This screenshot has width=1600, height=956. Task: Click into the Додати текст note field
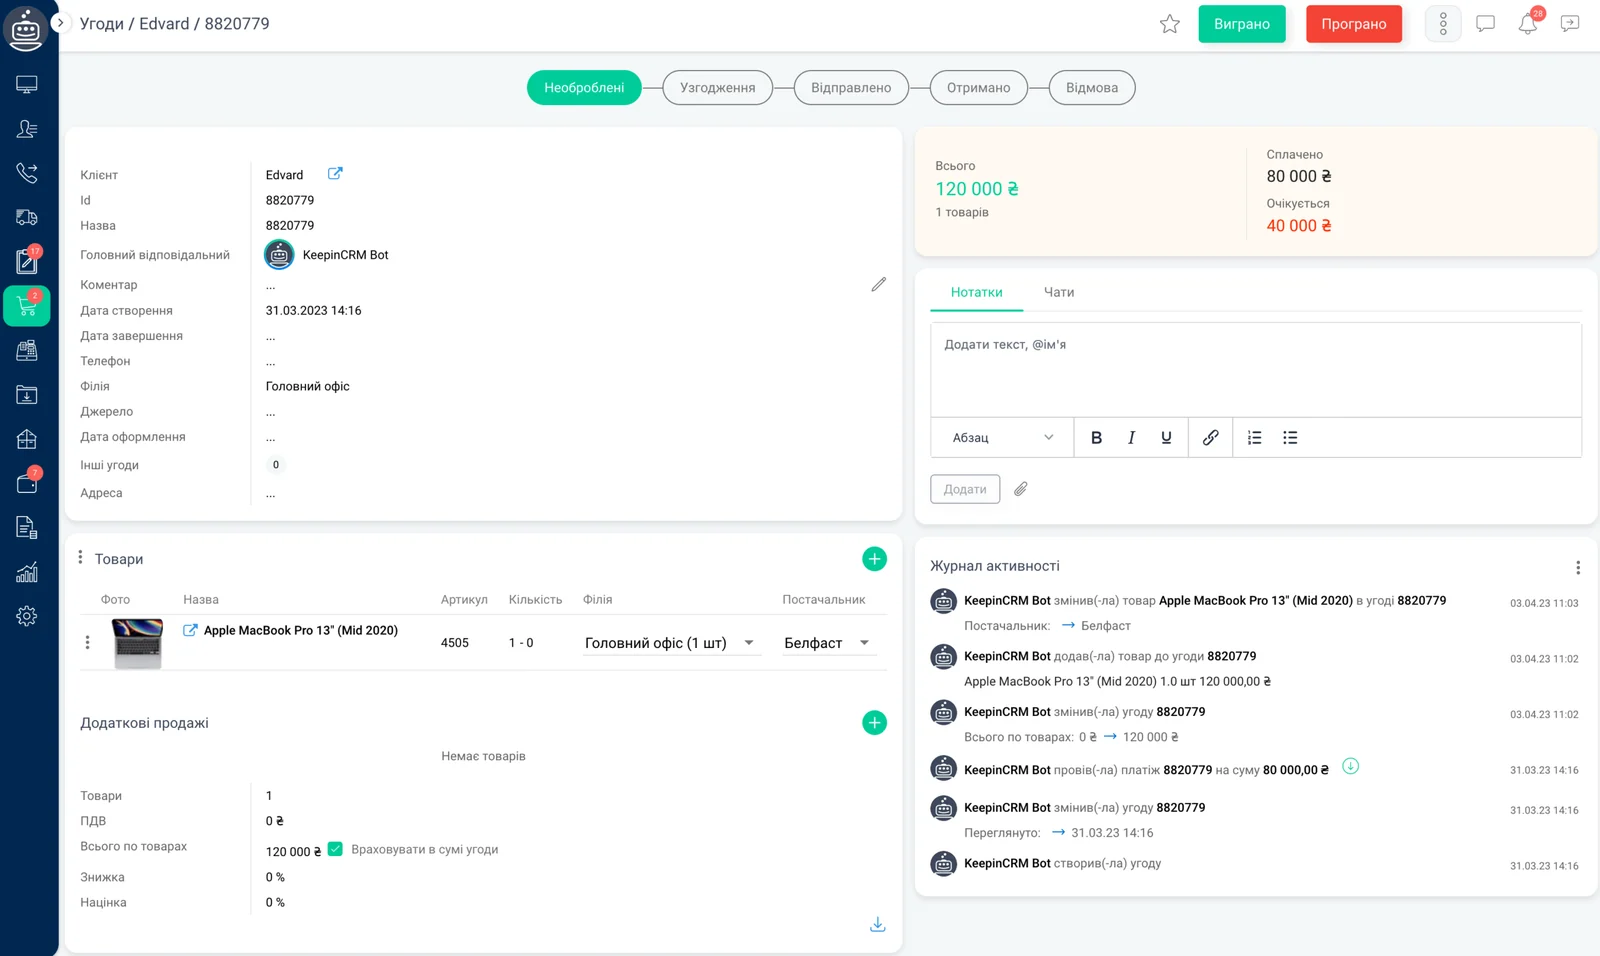[1256, 370]
